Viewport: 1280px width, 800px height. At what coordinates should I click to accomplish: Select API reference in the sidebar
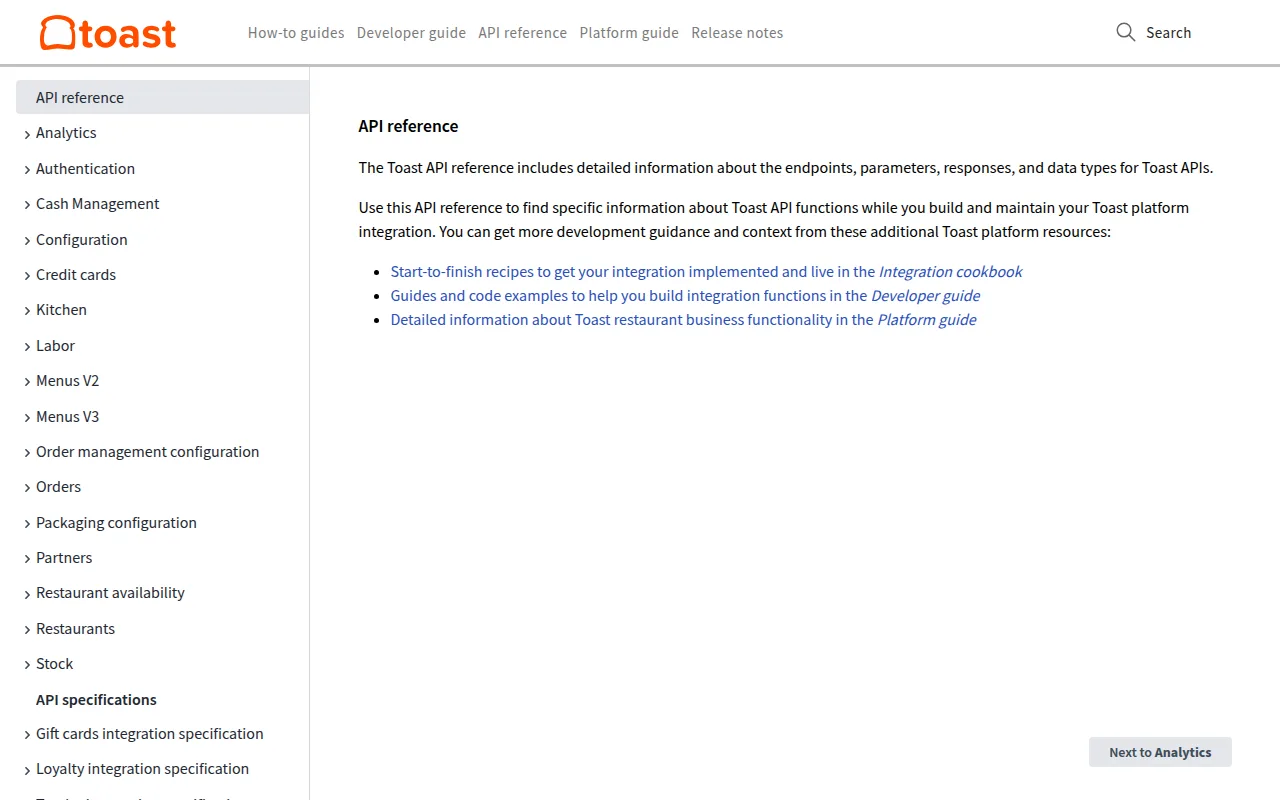79,97
